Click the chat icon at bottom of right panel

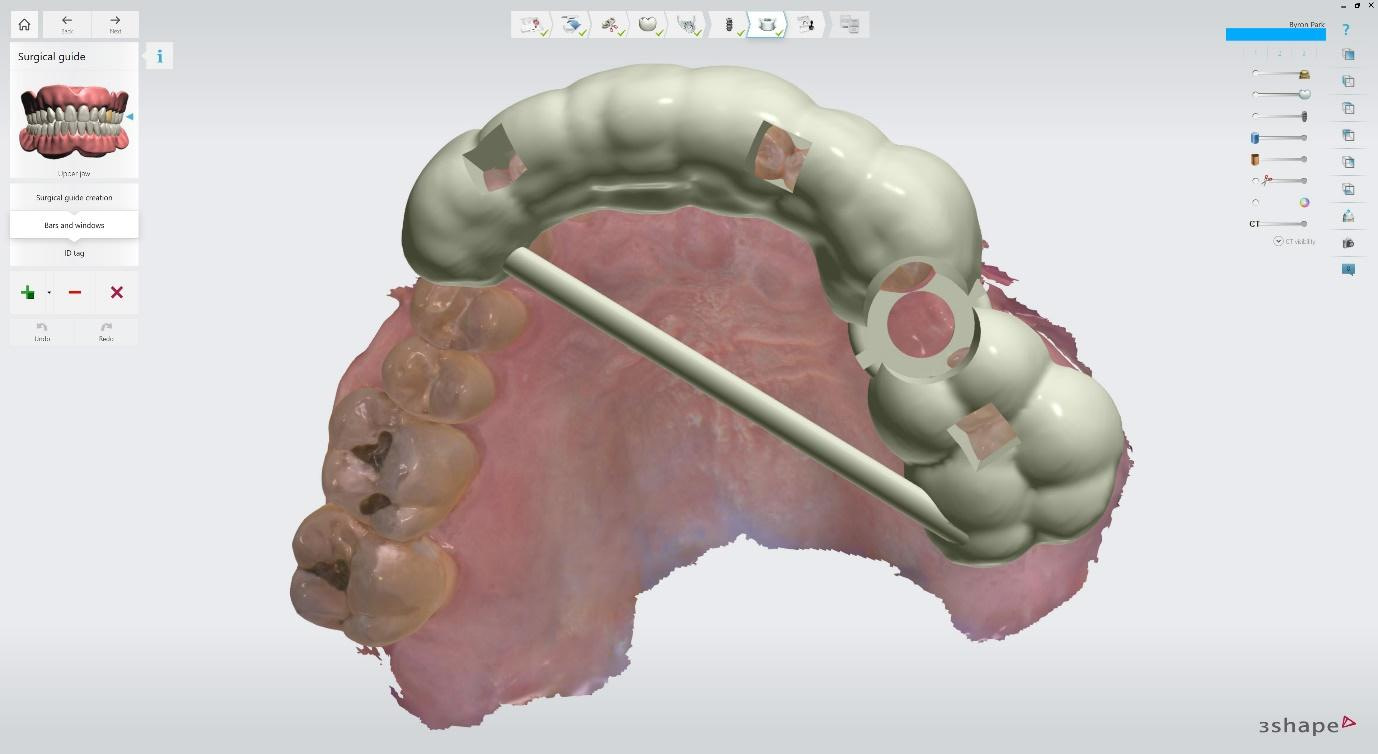[x=1348, y=268]
